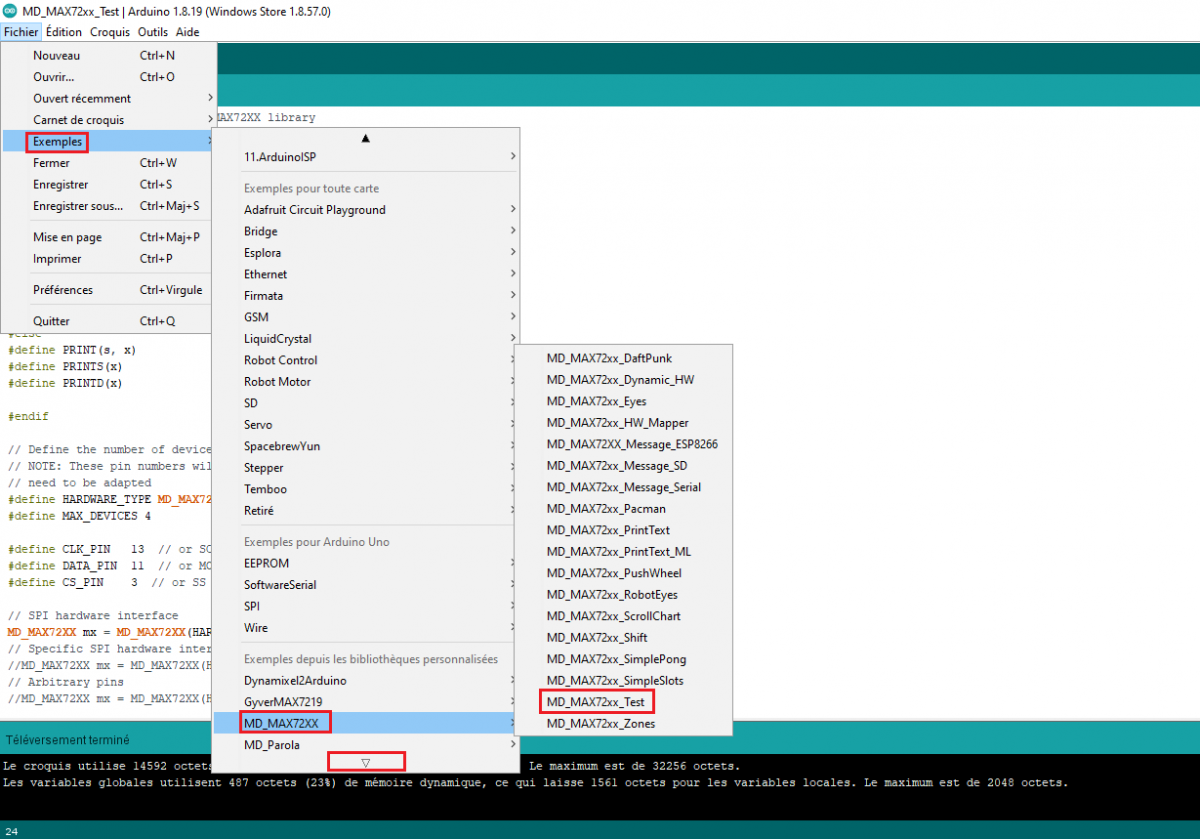Expand the Bridge examples submenu
The height and width of the screenshot is (839, 1200).
[365, 232]
